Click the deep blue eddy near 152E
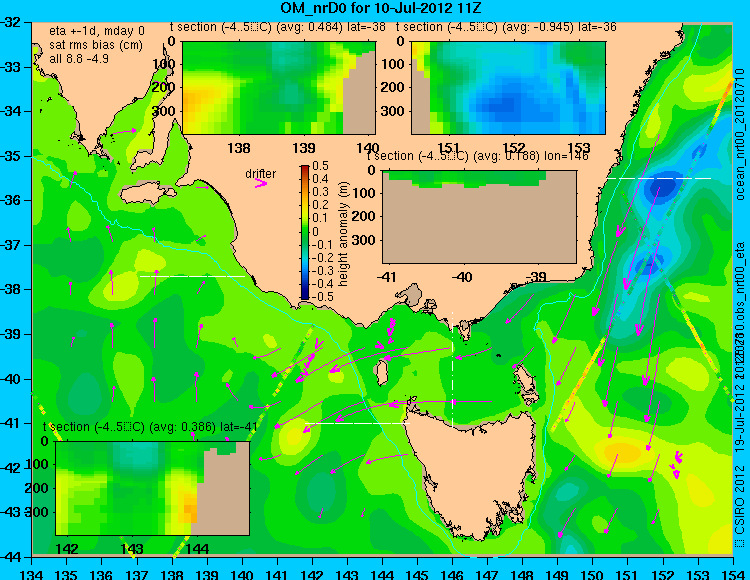The height and width of the screenshot is (580, 750). click(x=663, y=186)
